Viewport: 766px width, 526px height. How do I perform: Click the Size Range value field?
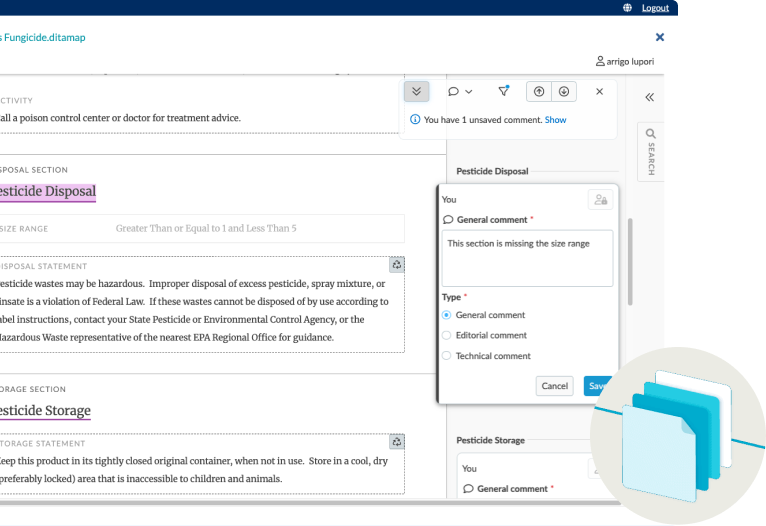(206, 229)
